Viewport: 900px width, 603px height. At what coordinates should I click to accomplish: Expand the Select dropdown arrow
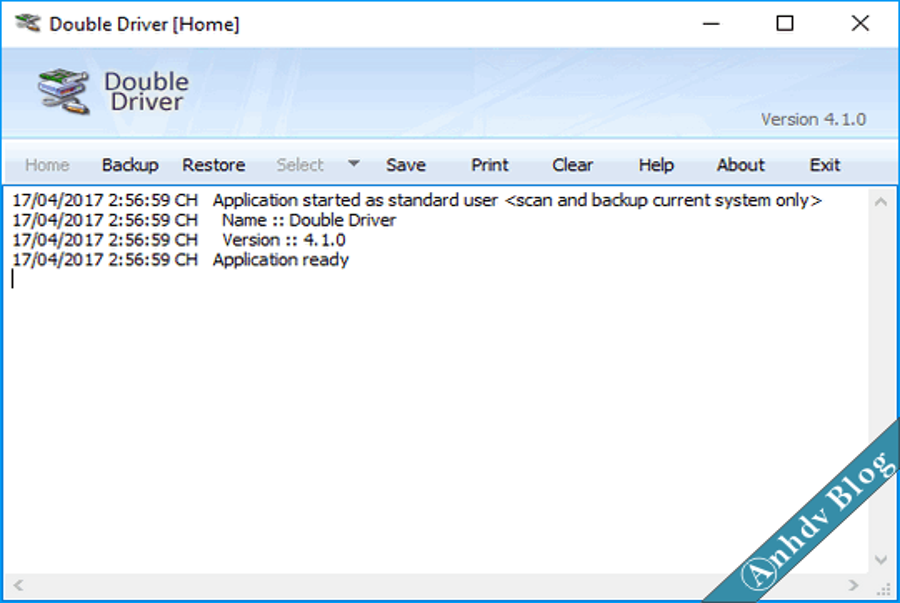pos(354,164)
